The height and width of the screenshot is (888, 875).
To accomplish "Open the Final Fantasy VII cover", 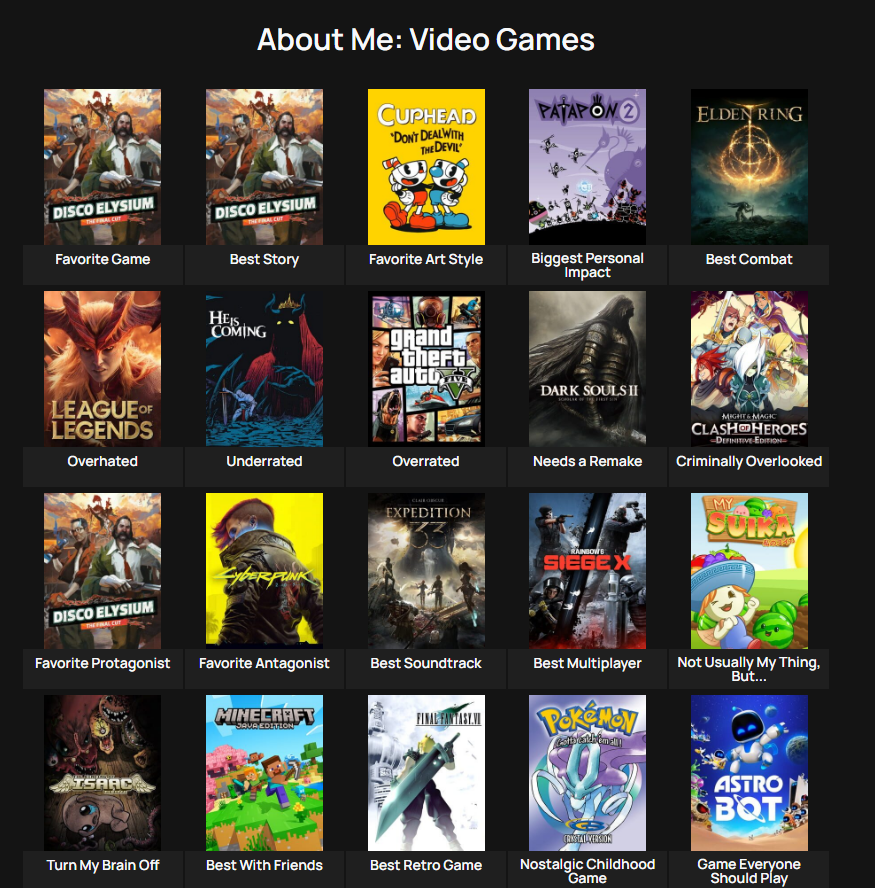I will click(426, 773).
